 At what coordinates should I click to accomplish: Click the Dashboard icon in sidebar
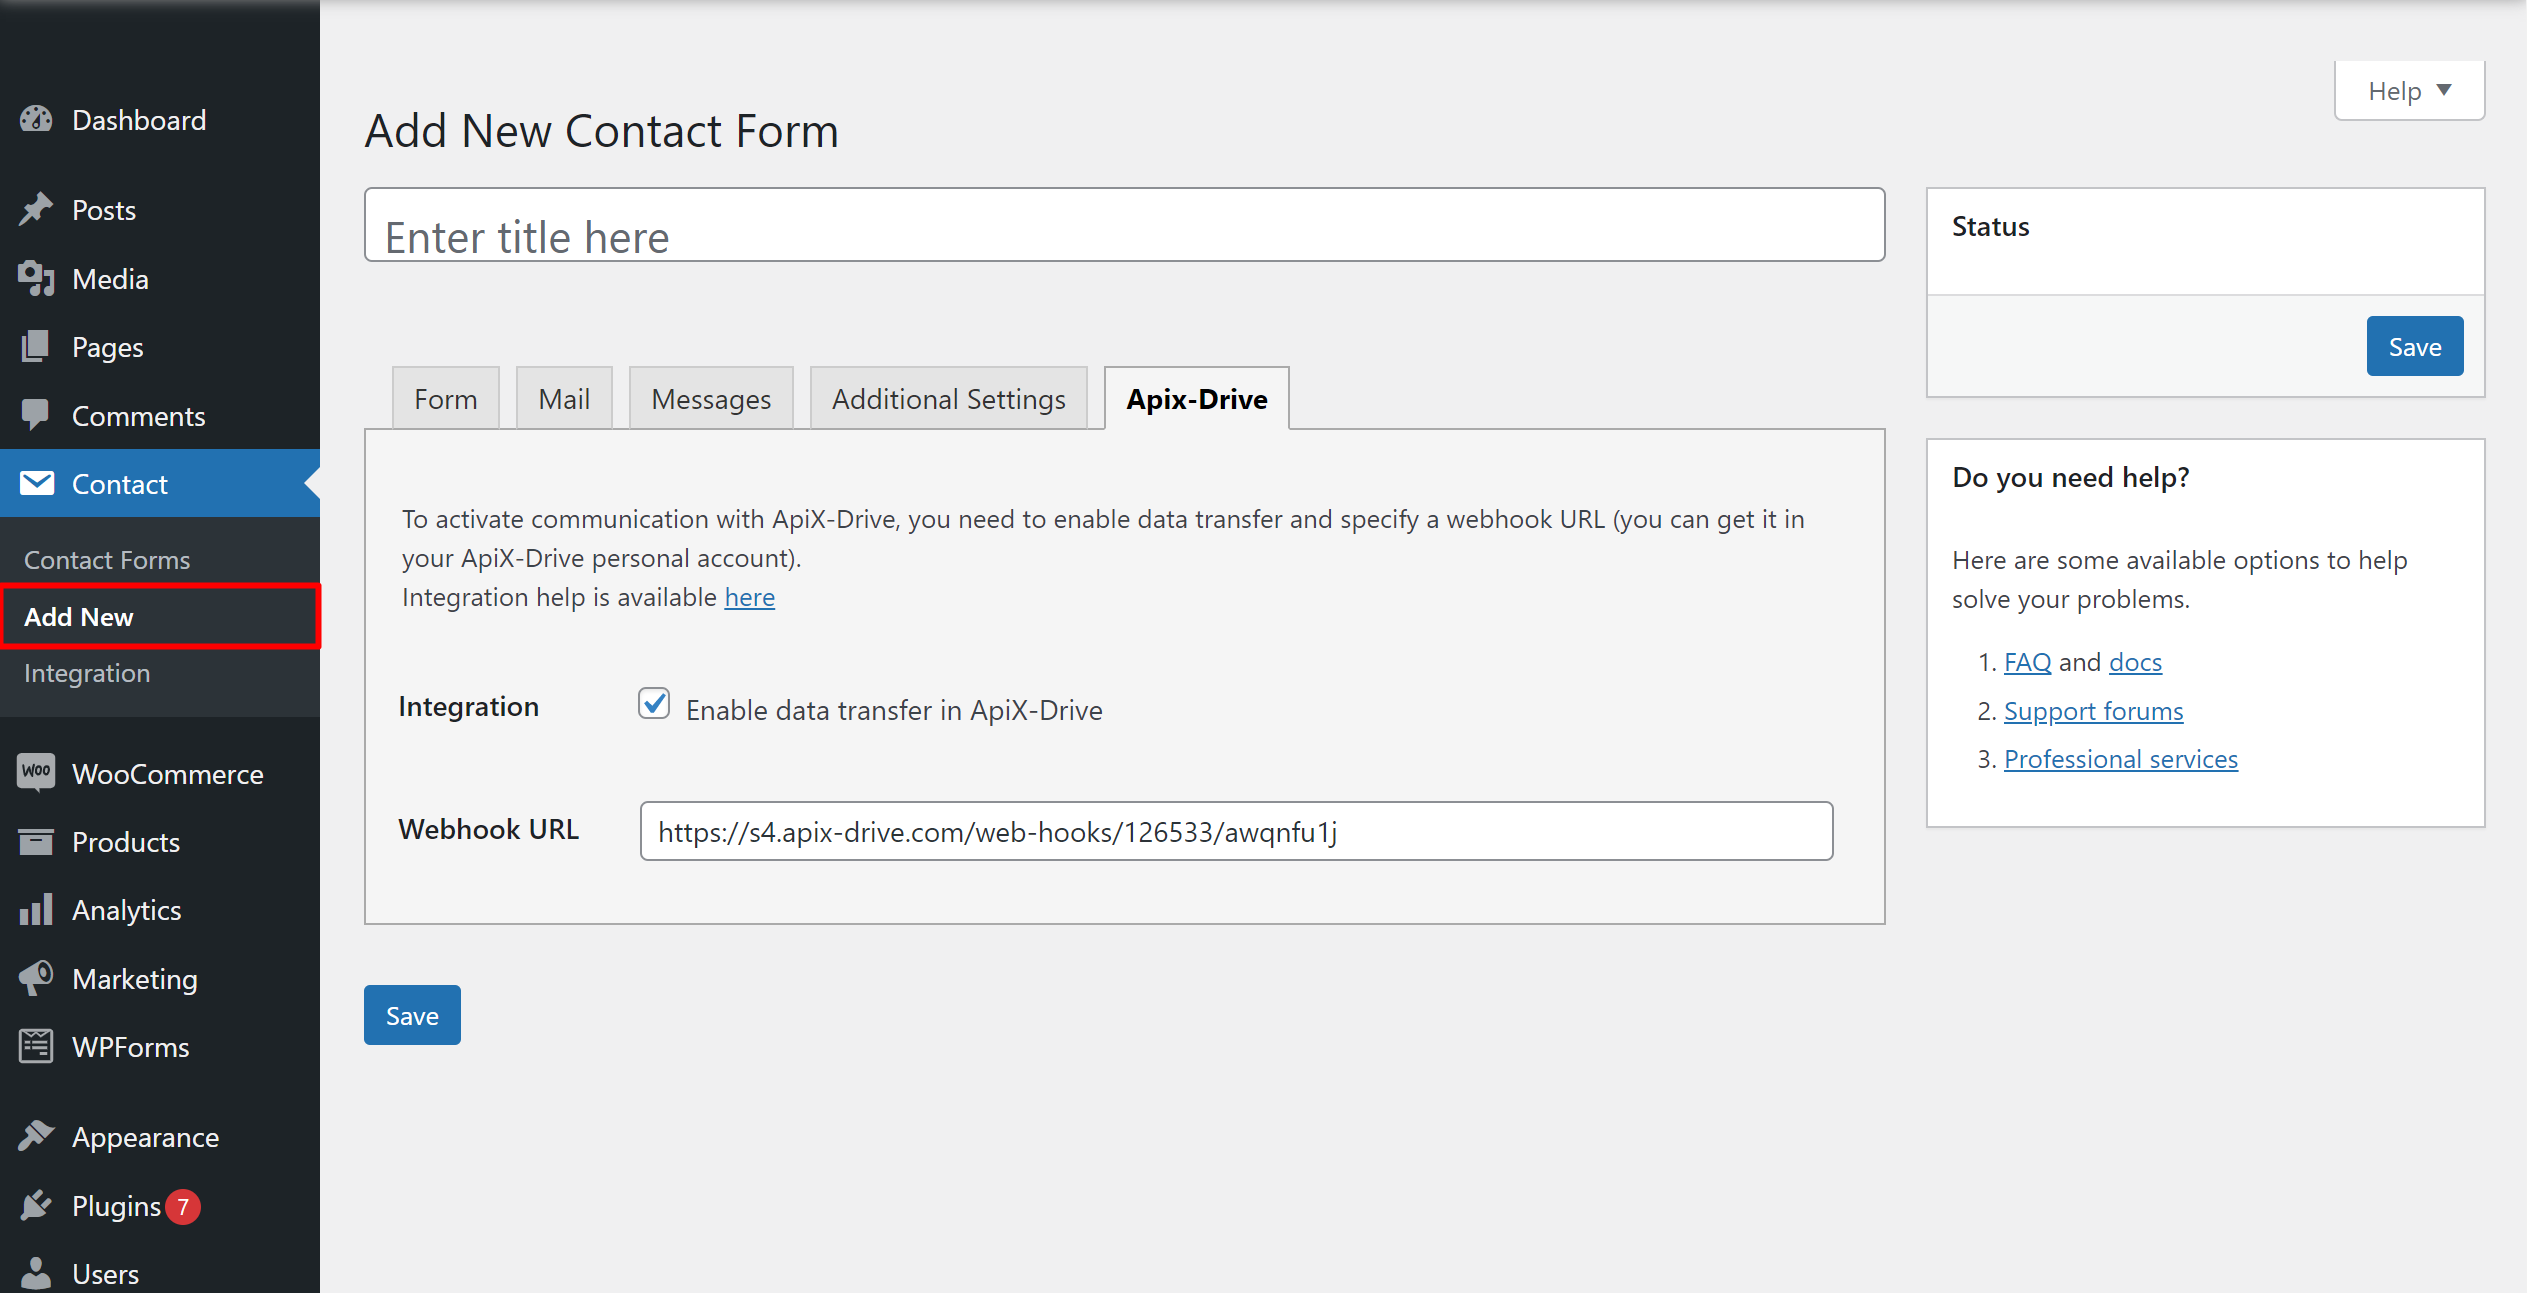[38, 120]
